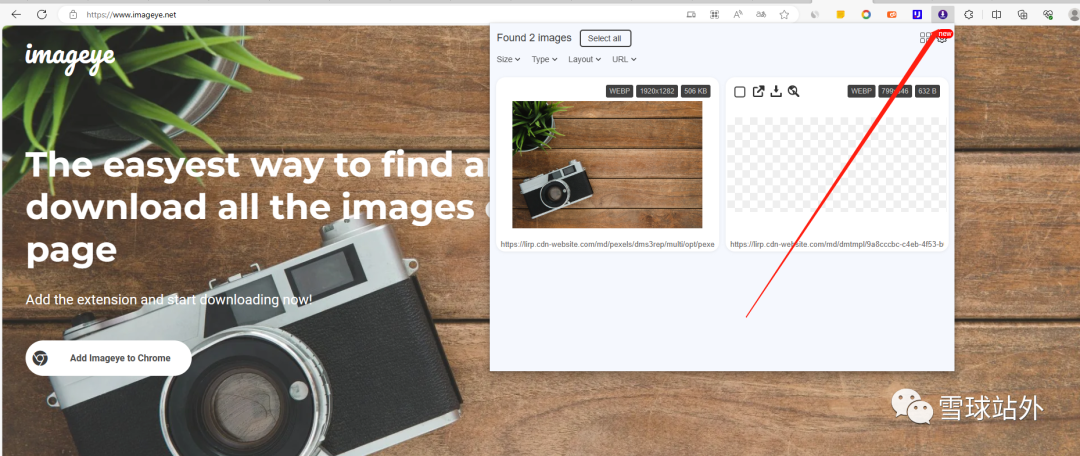This screenshot has width=1080, height=456.
Task: Open second image in new tab
Action: point(758,91)
